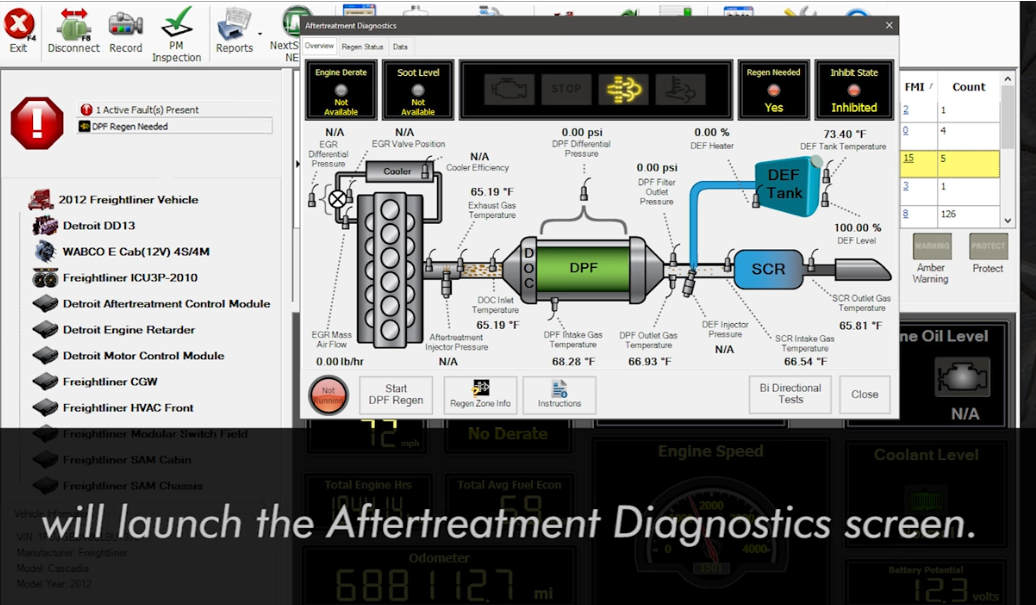This screenshot has height=605, width=1036.
Task: Click the red active fault warning icon
Action: [37, 124]
